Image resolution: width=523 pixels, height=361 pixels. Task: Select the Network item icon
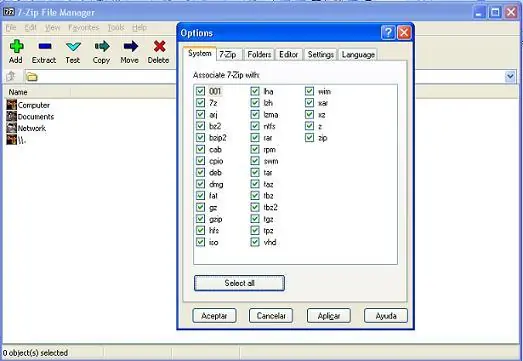pos(11,128)
